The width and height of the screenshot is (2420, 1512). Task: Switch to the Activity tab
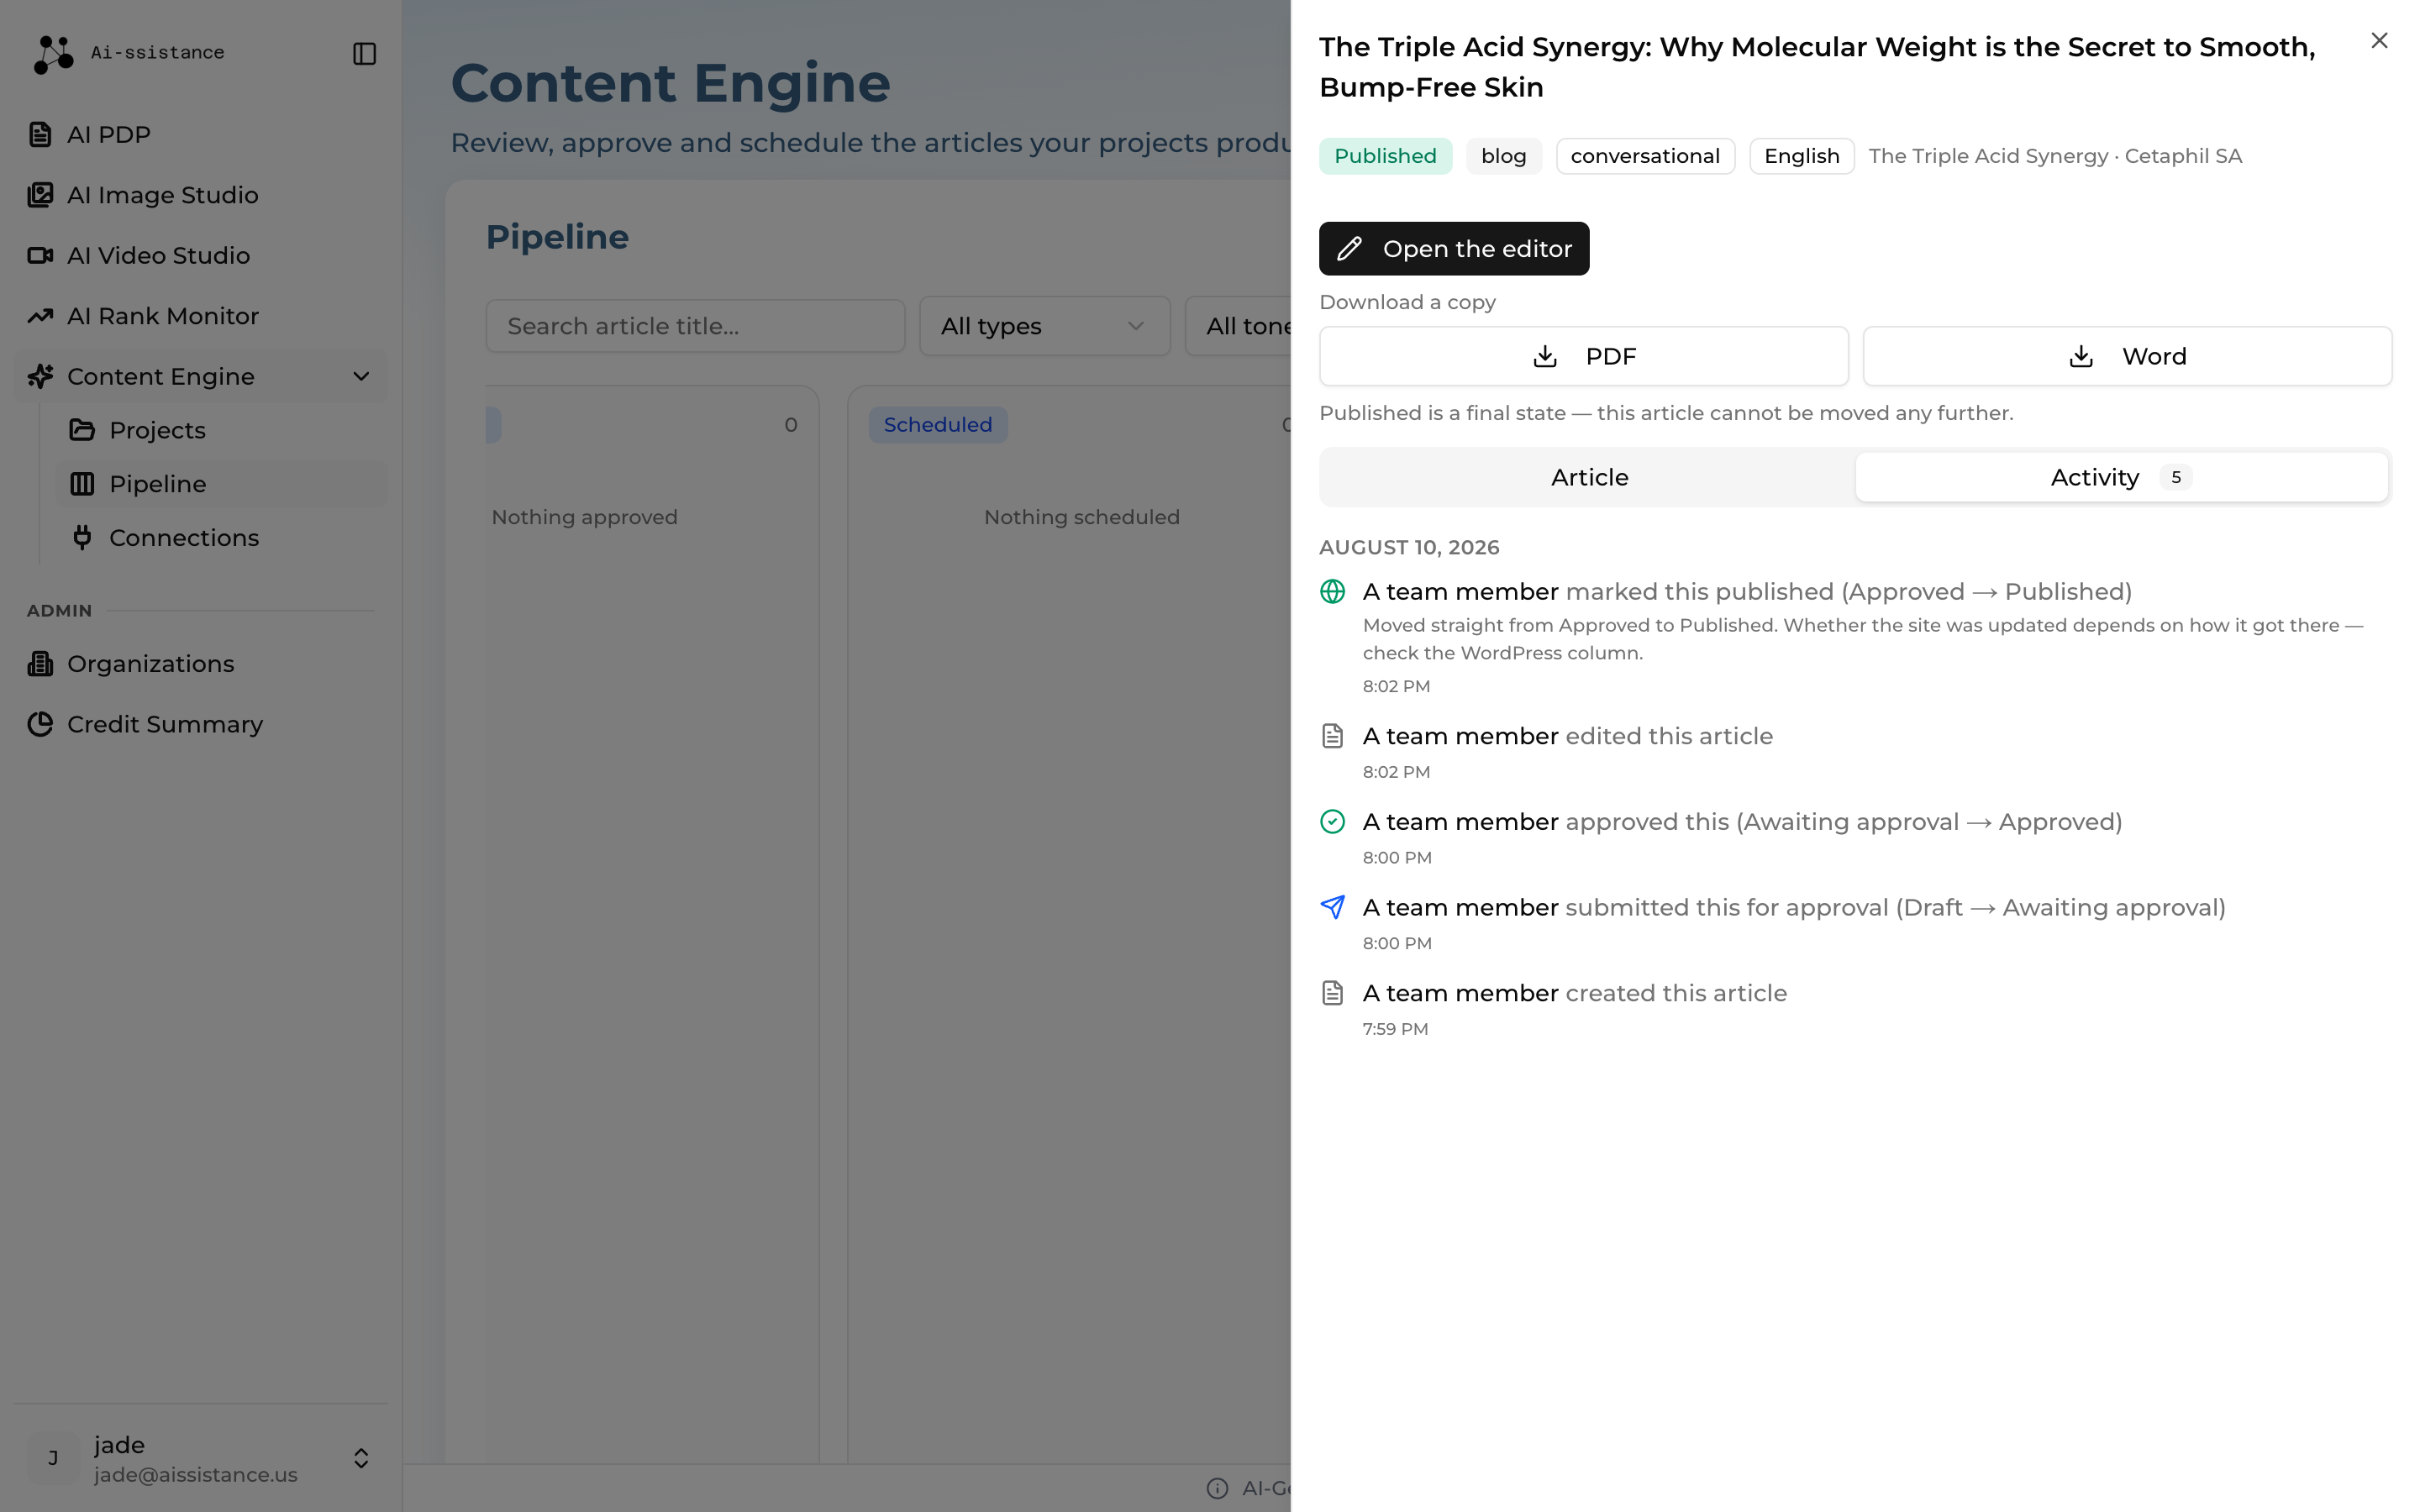coord(2121,477)
